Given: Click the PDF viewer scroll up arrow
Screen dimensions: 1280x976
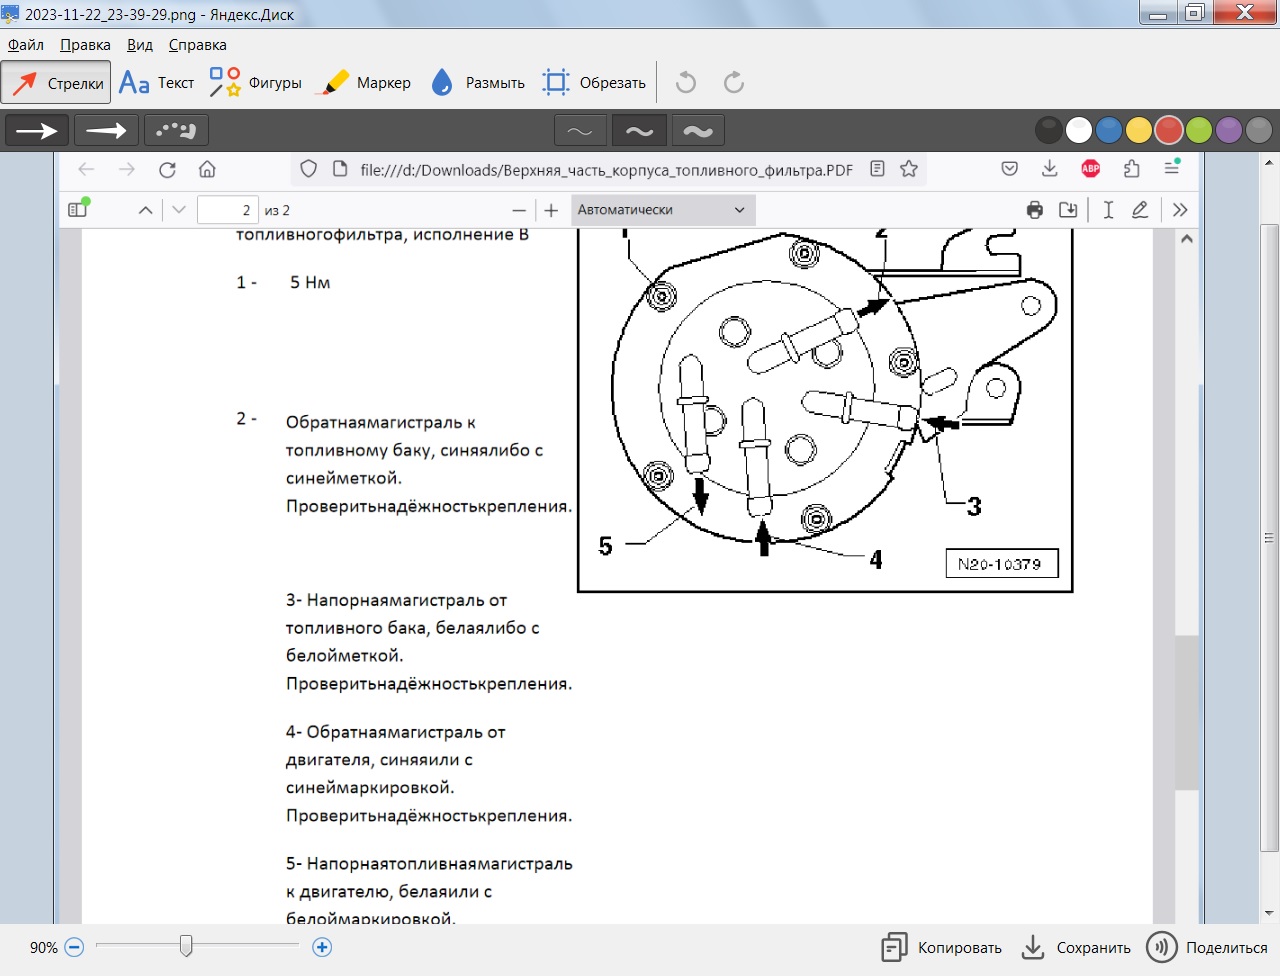Looking at the screenshot, I should pos(1187,239).
